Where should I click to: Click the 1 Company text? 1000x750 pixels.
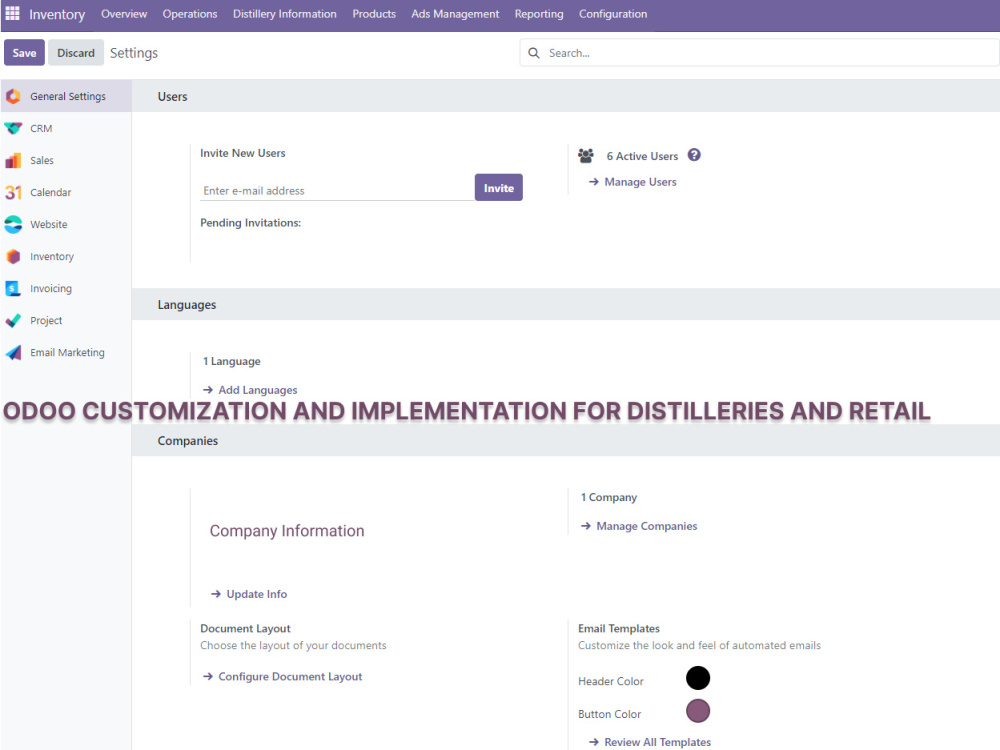608,497
